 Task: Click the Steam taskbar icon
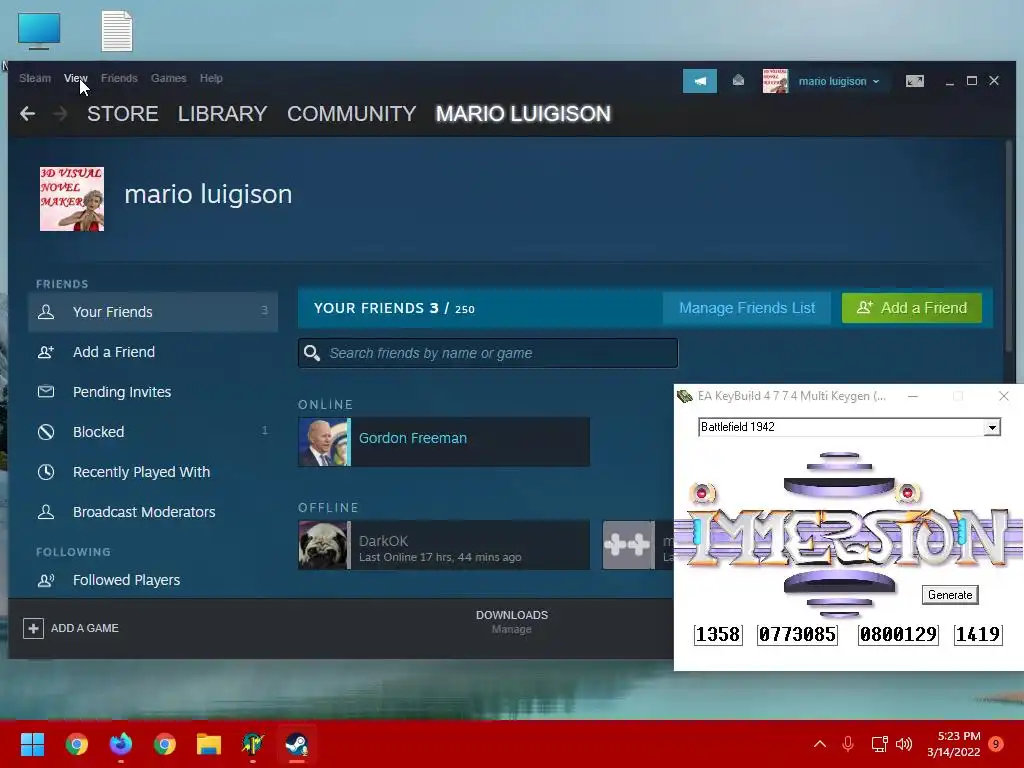pyautogui.click(x=297, y=744)
